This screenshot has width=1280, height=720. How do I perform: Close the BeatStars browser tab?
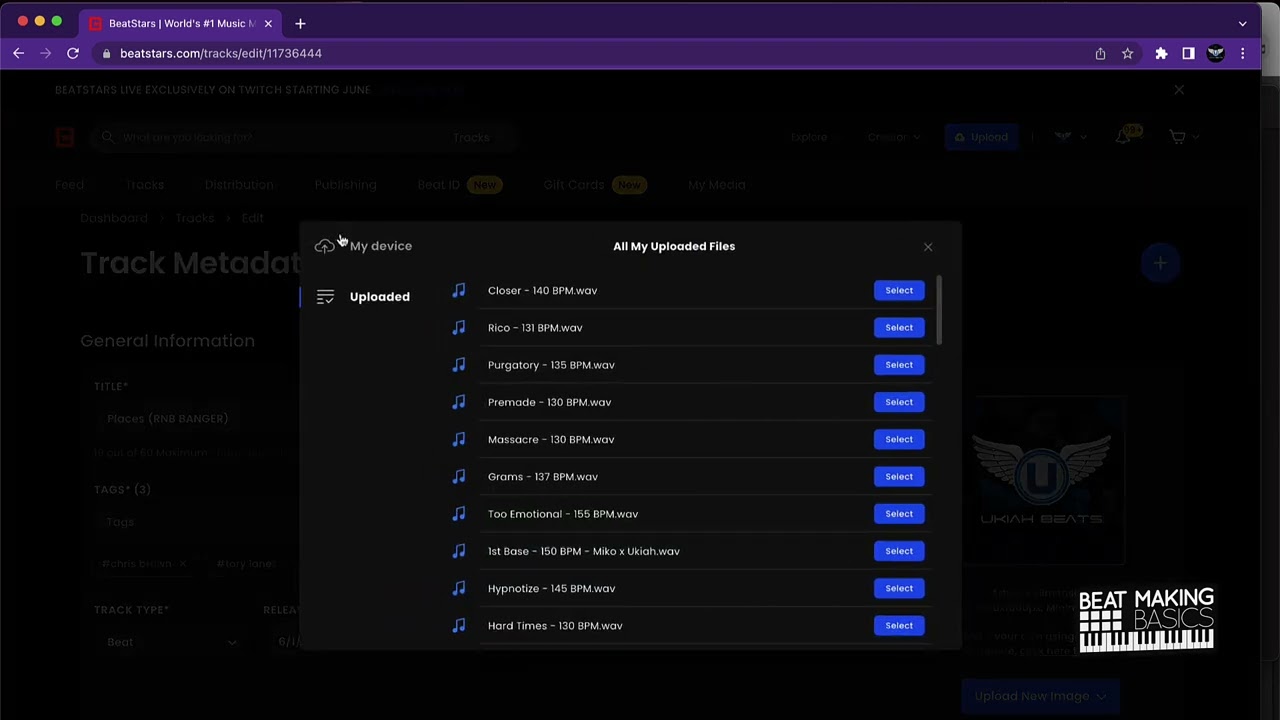pyautogui.click(x=268, y=23)
